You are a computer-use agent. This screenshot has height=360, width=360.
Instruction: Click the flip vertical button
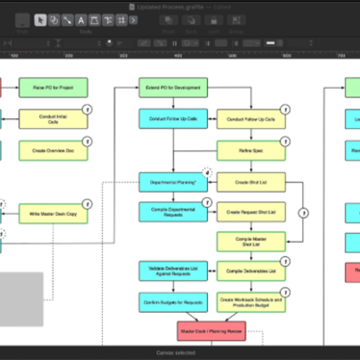coord(160,43)
